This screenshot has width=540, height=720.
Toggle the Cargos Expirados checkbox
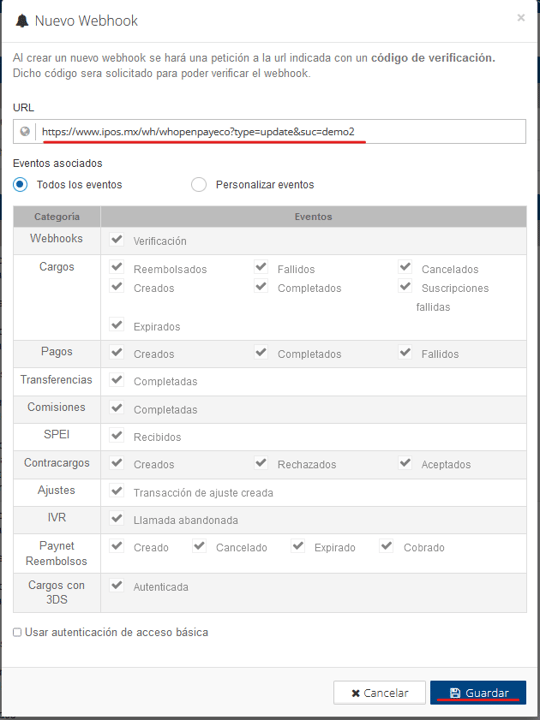(117, 325)
